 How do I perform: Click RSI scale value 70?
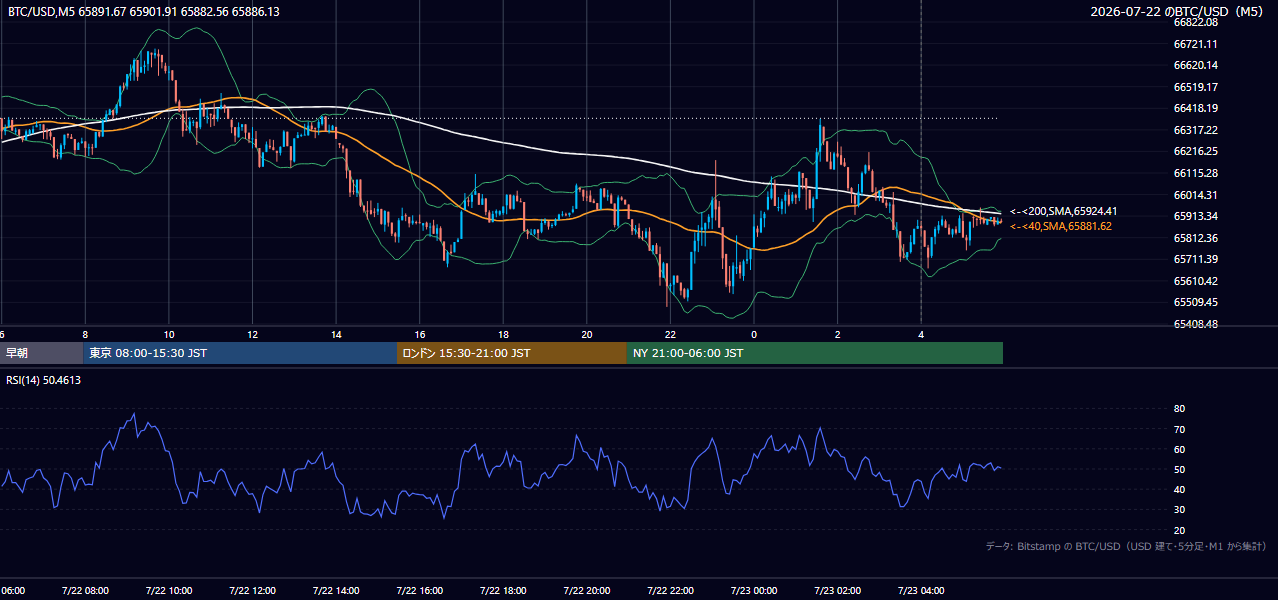click(1179, 429)
